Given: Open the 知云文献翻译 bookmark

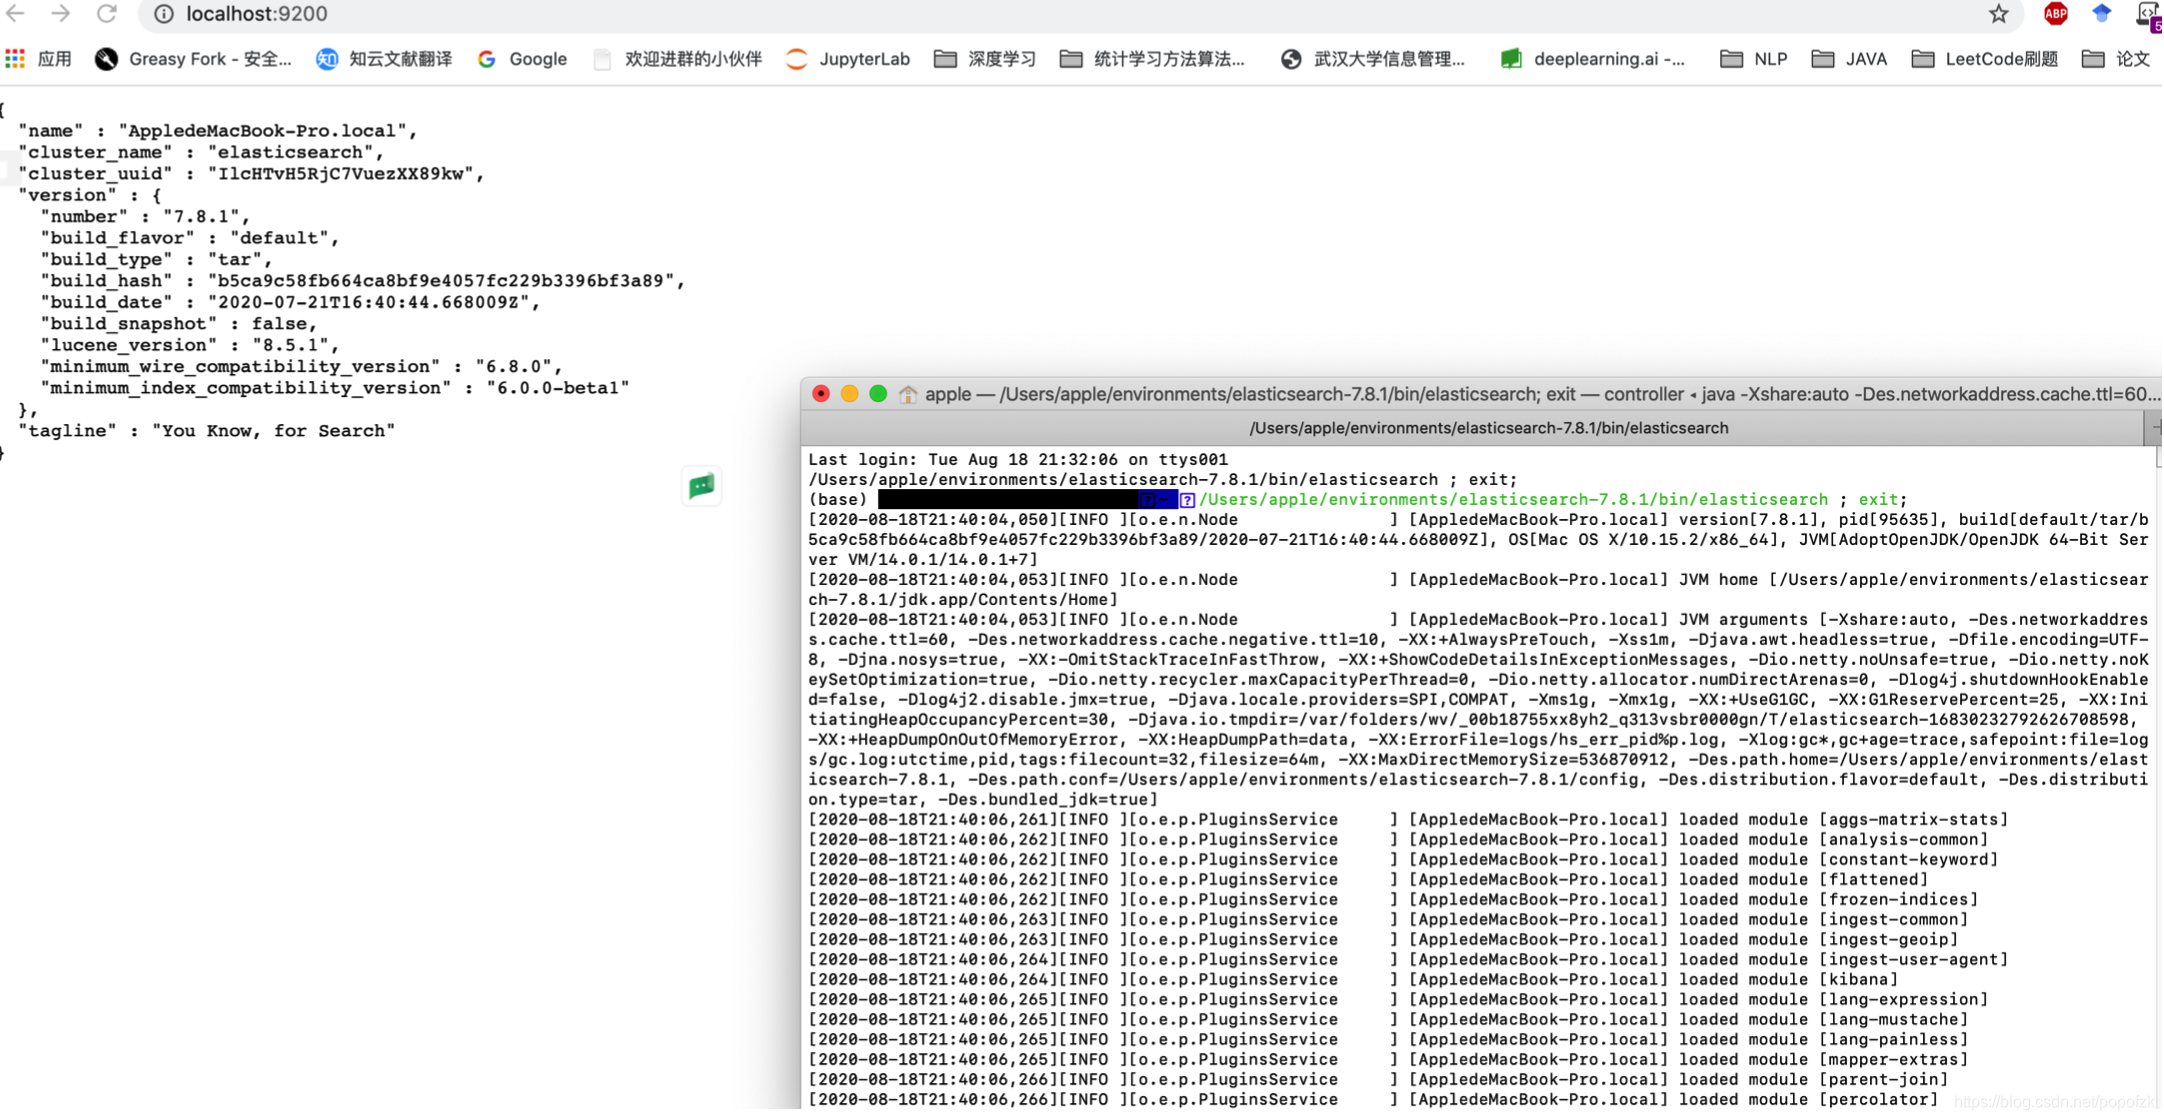Looking at the screenshot, I should [x=384, y=59].
